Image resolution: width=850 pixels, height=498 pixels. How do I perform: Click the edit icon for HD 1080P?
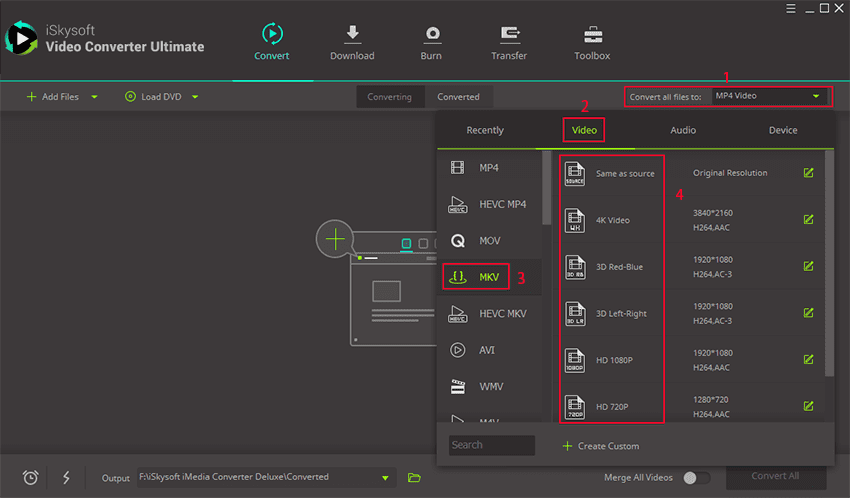pos(808,360)
